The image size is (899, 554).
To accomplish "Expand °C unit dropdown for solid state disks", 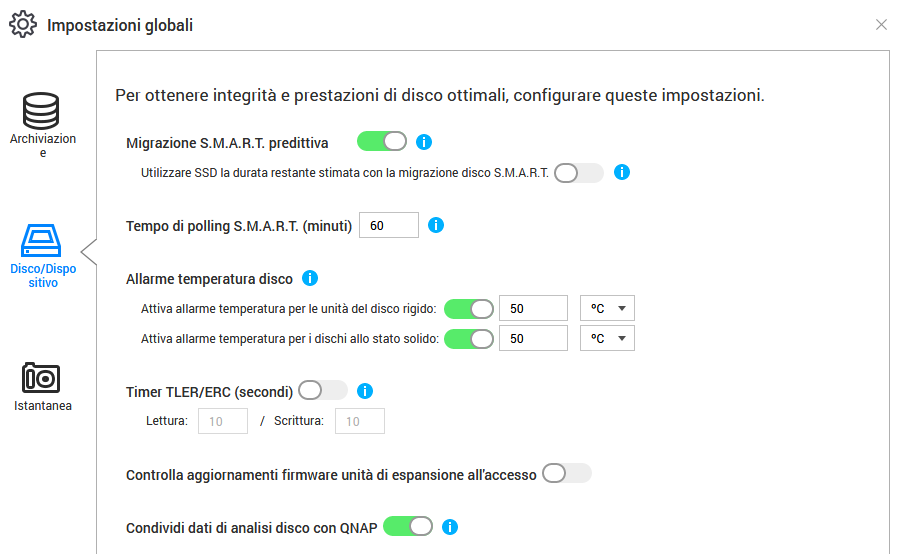I will click(x=607, y=338).
